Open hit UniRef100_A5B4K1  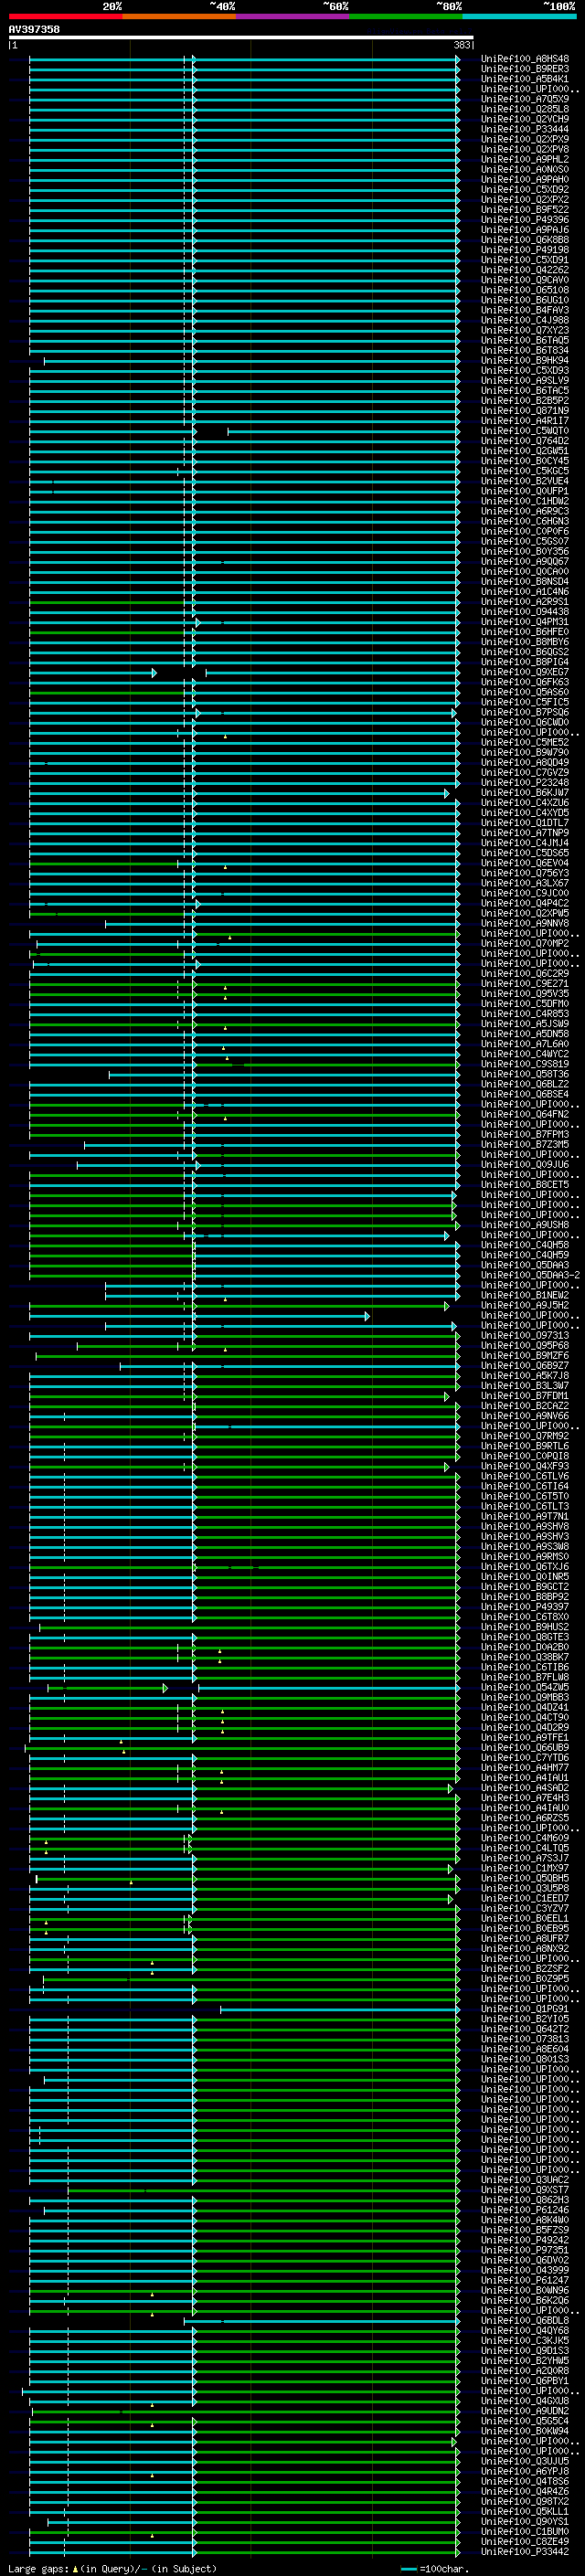(525, 79)
